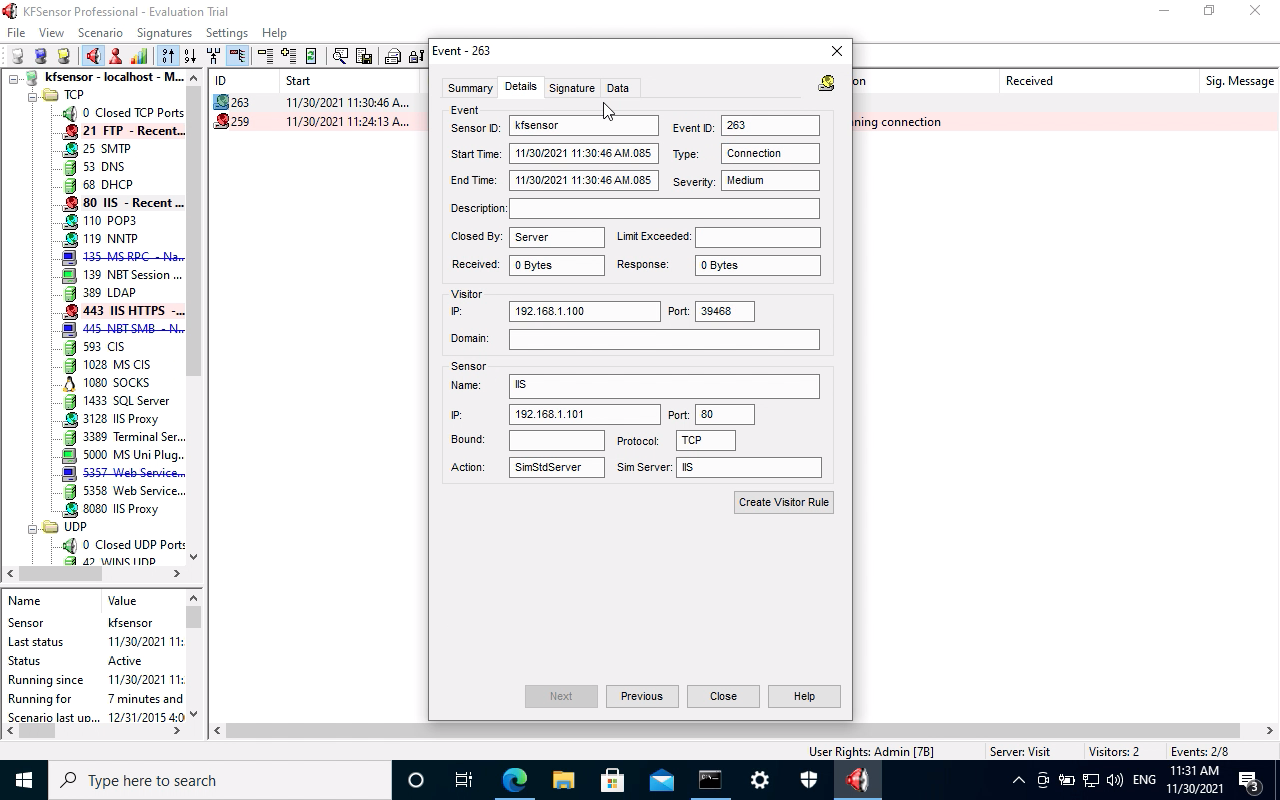The width and height of the screenshot is (1280, 800).
Task: Collapse the kfsensor localhost root node
Action: pos(14,77)
